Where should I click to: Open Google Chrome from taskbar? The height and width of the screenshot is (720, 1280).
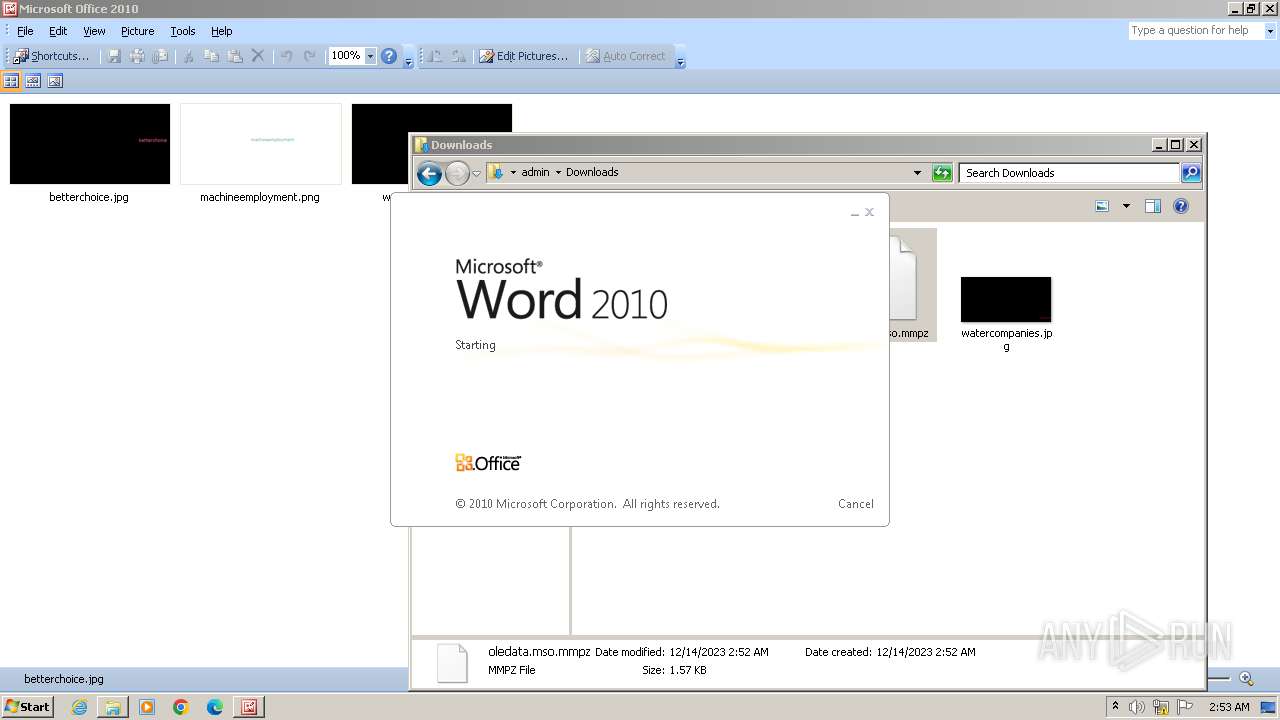click(x=181, y=707)
